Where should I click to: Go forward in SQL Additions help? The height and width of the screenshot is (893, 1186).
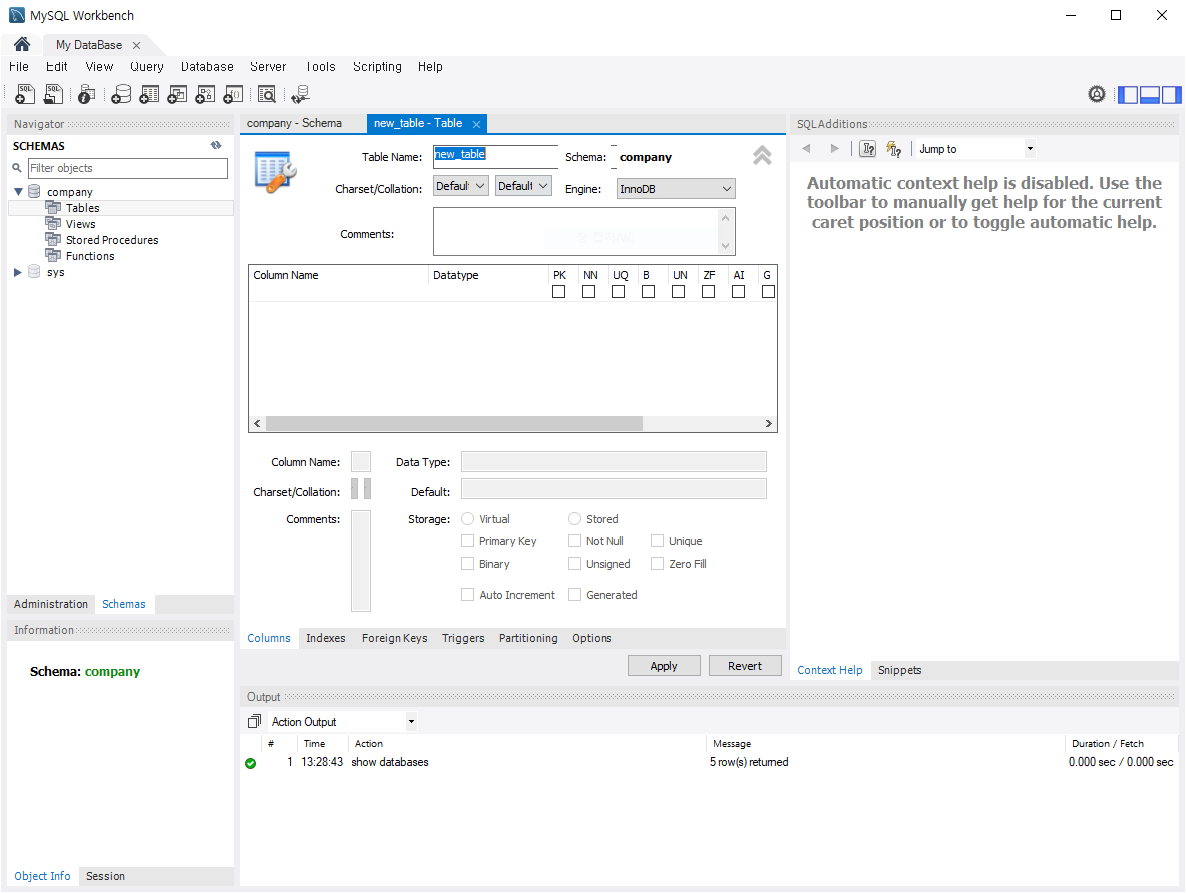coord(834,148)
